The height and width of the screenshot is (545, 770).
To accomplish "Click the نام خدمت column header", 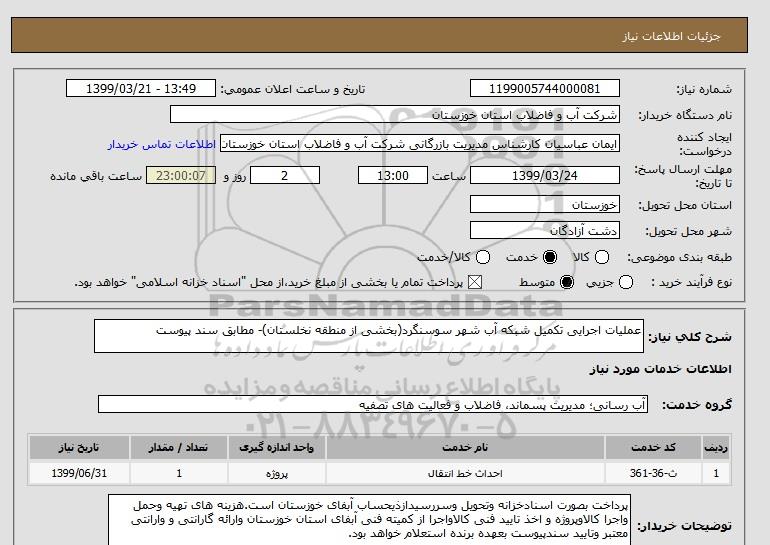I will 465,447.
